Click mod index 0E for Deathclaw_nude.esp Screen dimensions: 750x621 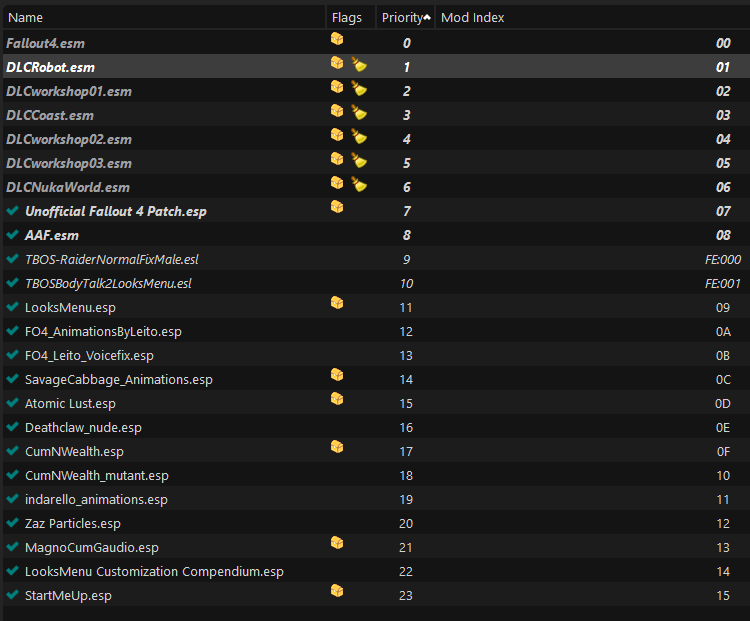(x=723, y=428)
